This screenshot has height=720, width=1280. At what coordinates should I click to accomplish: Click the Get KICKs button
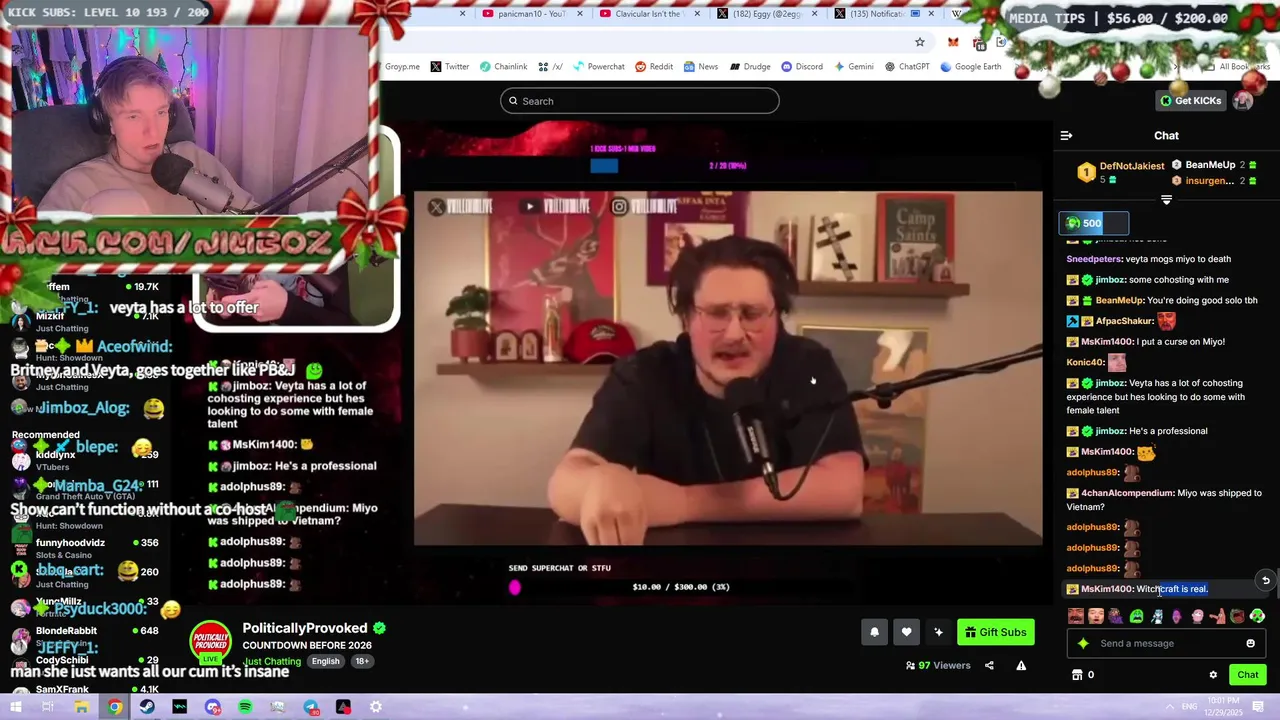1191,100
